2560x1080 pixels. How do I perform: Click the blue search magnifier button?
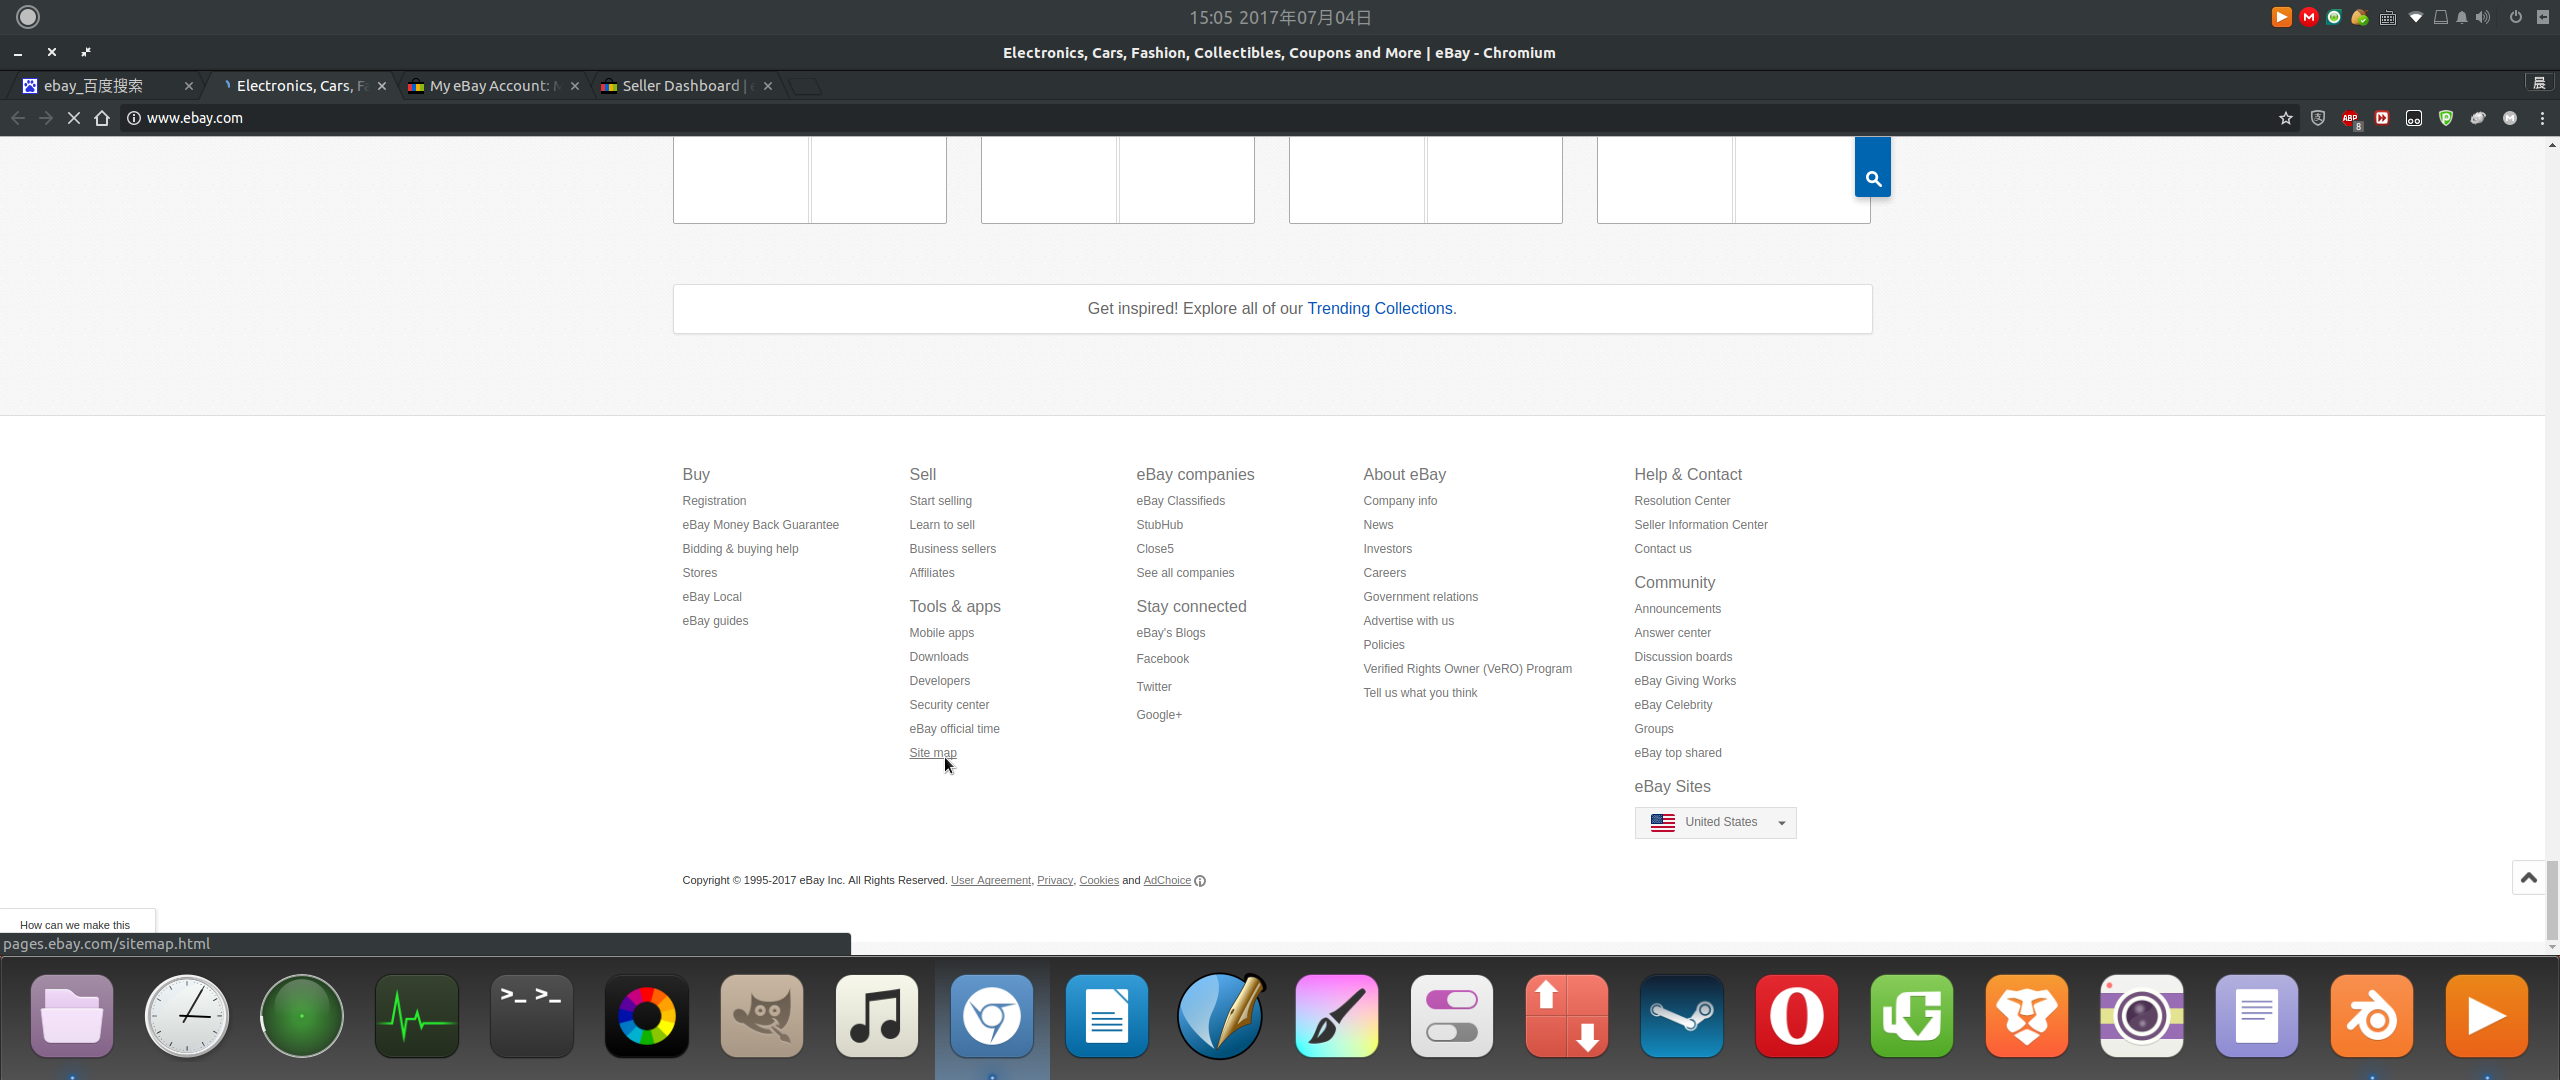point(1872,168)
